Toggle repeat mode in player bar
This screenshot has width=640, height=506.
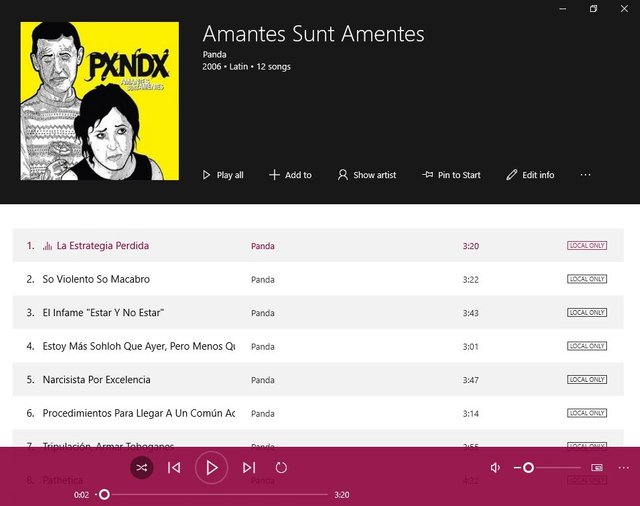point(281,468)
